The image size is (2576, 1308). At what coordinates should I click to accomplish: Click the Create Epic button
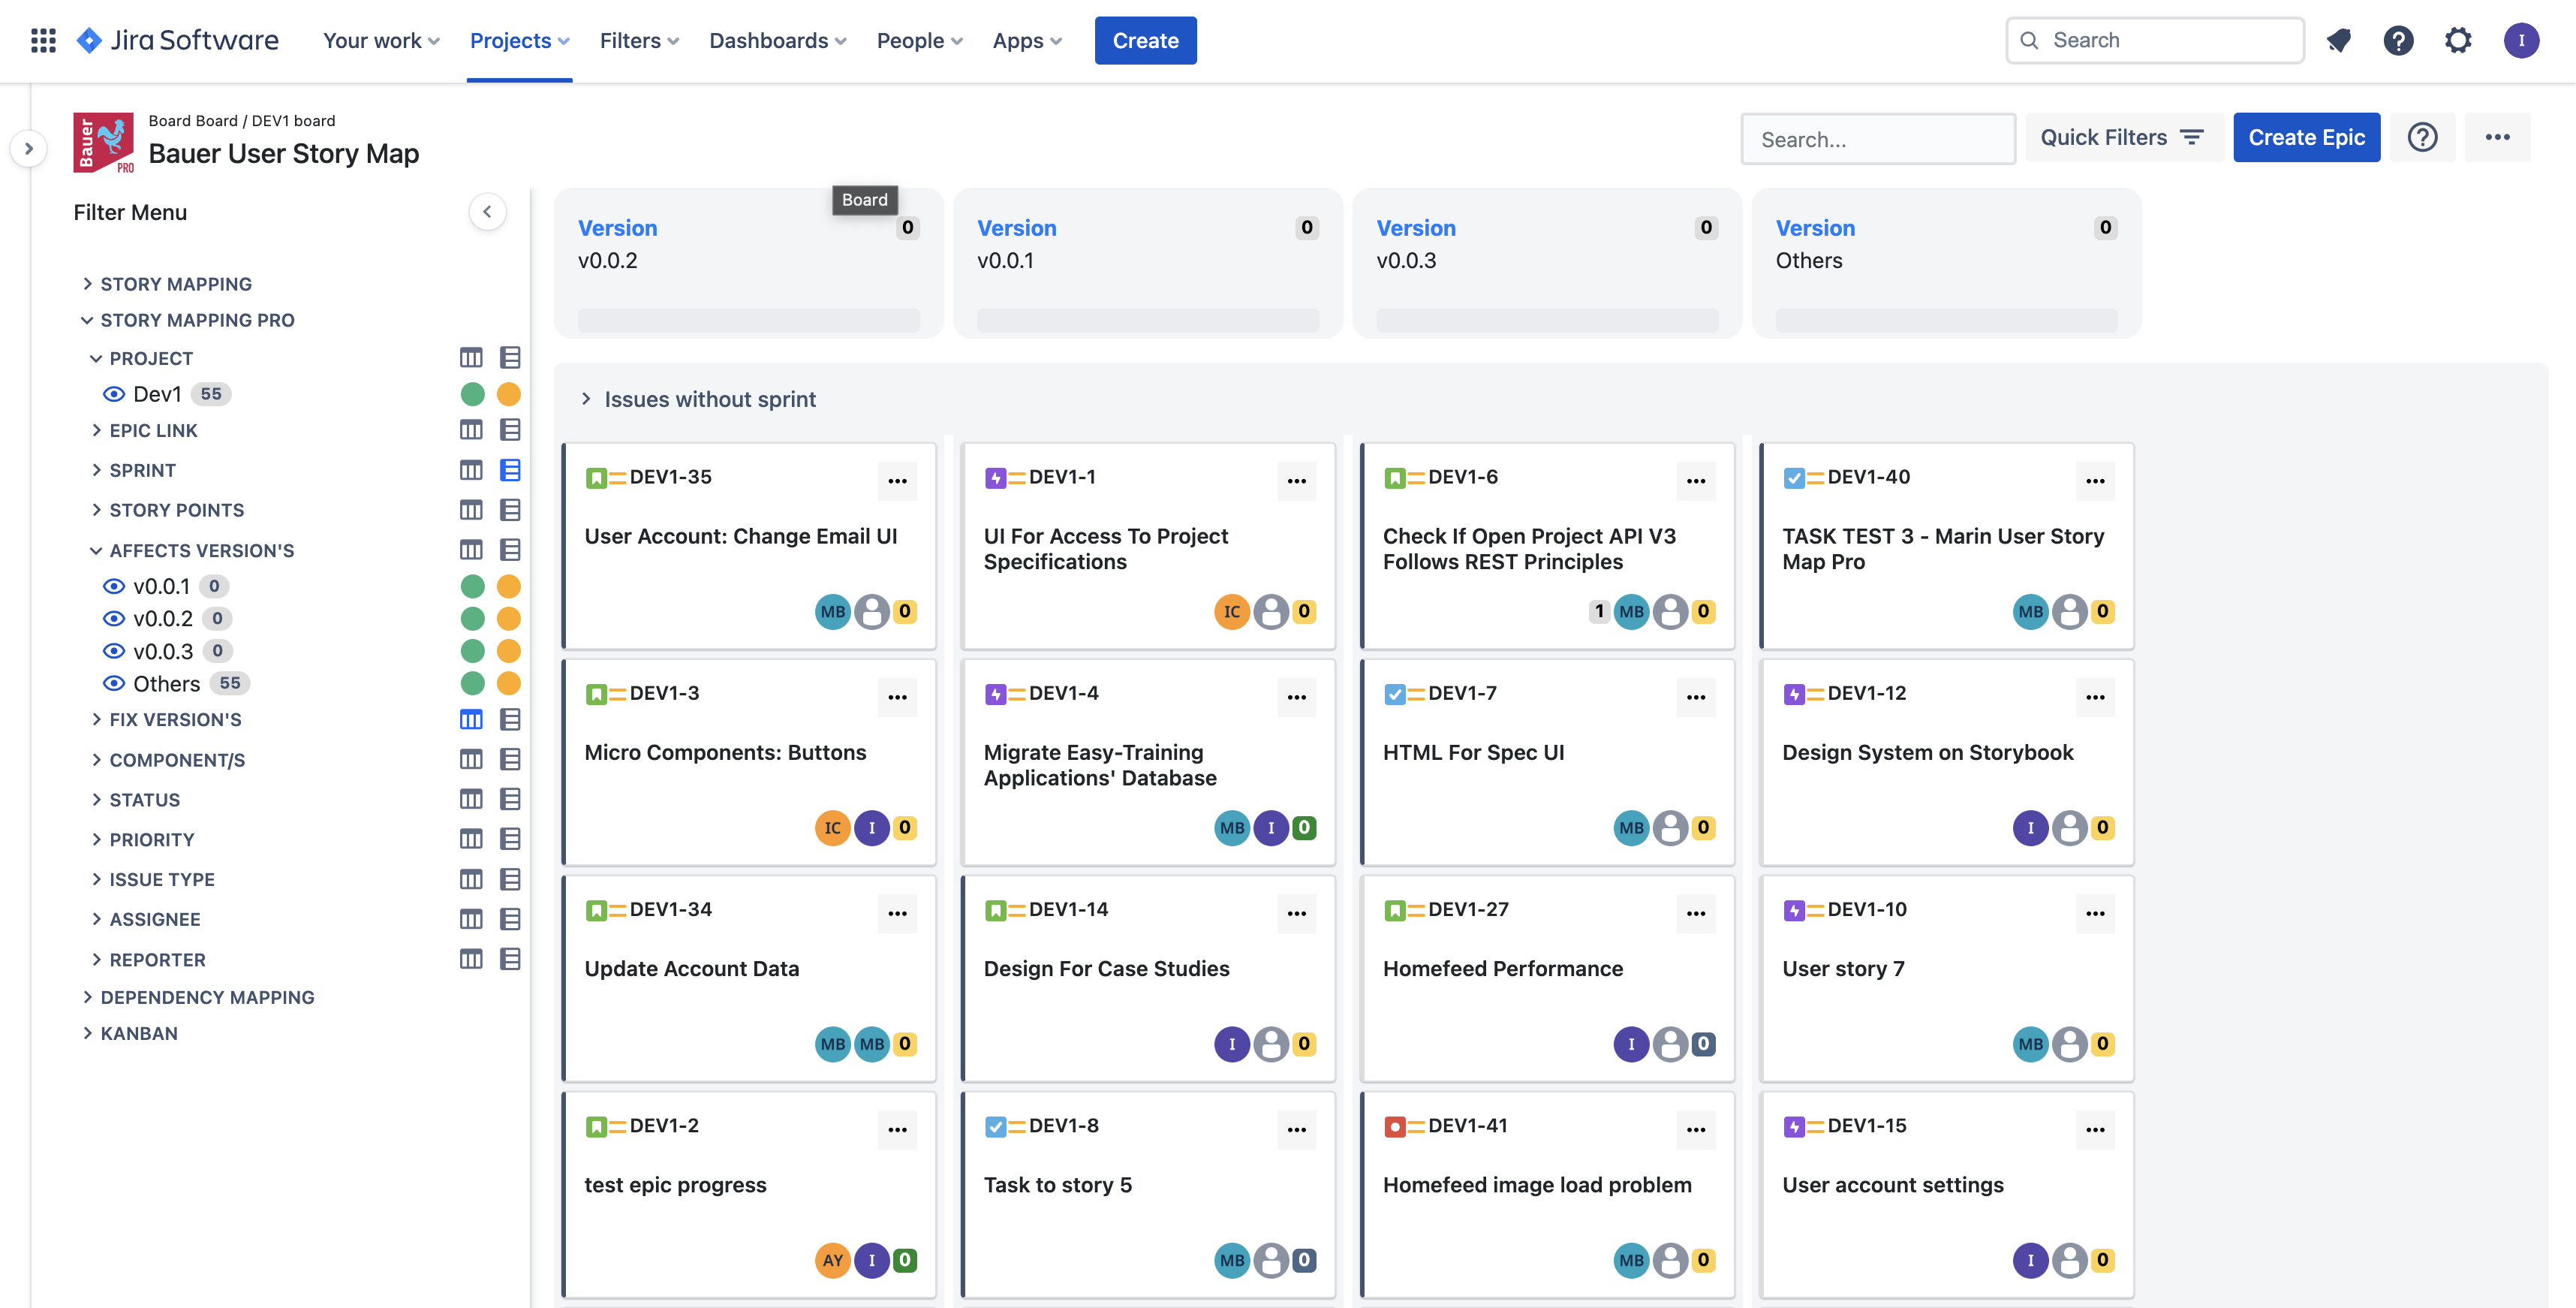[2306, 137]
